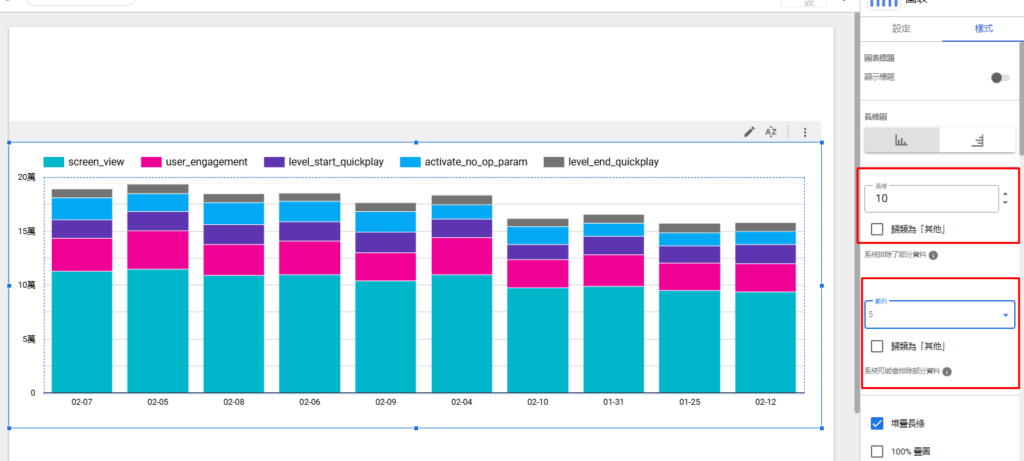Enable the 100% 疊圖 checkbox
This screenshot has height=461, width=1024.
click(877, 451)
